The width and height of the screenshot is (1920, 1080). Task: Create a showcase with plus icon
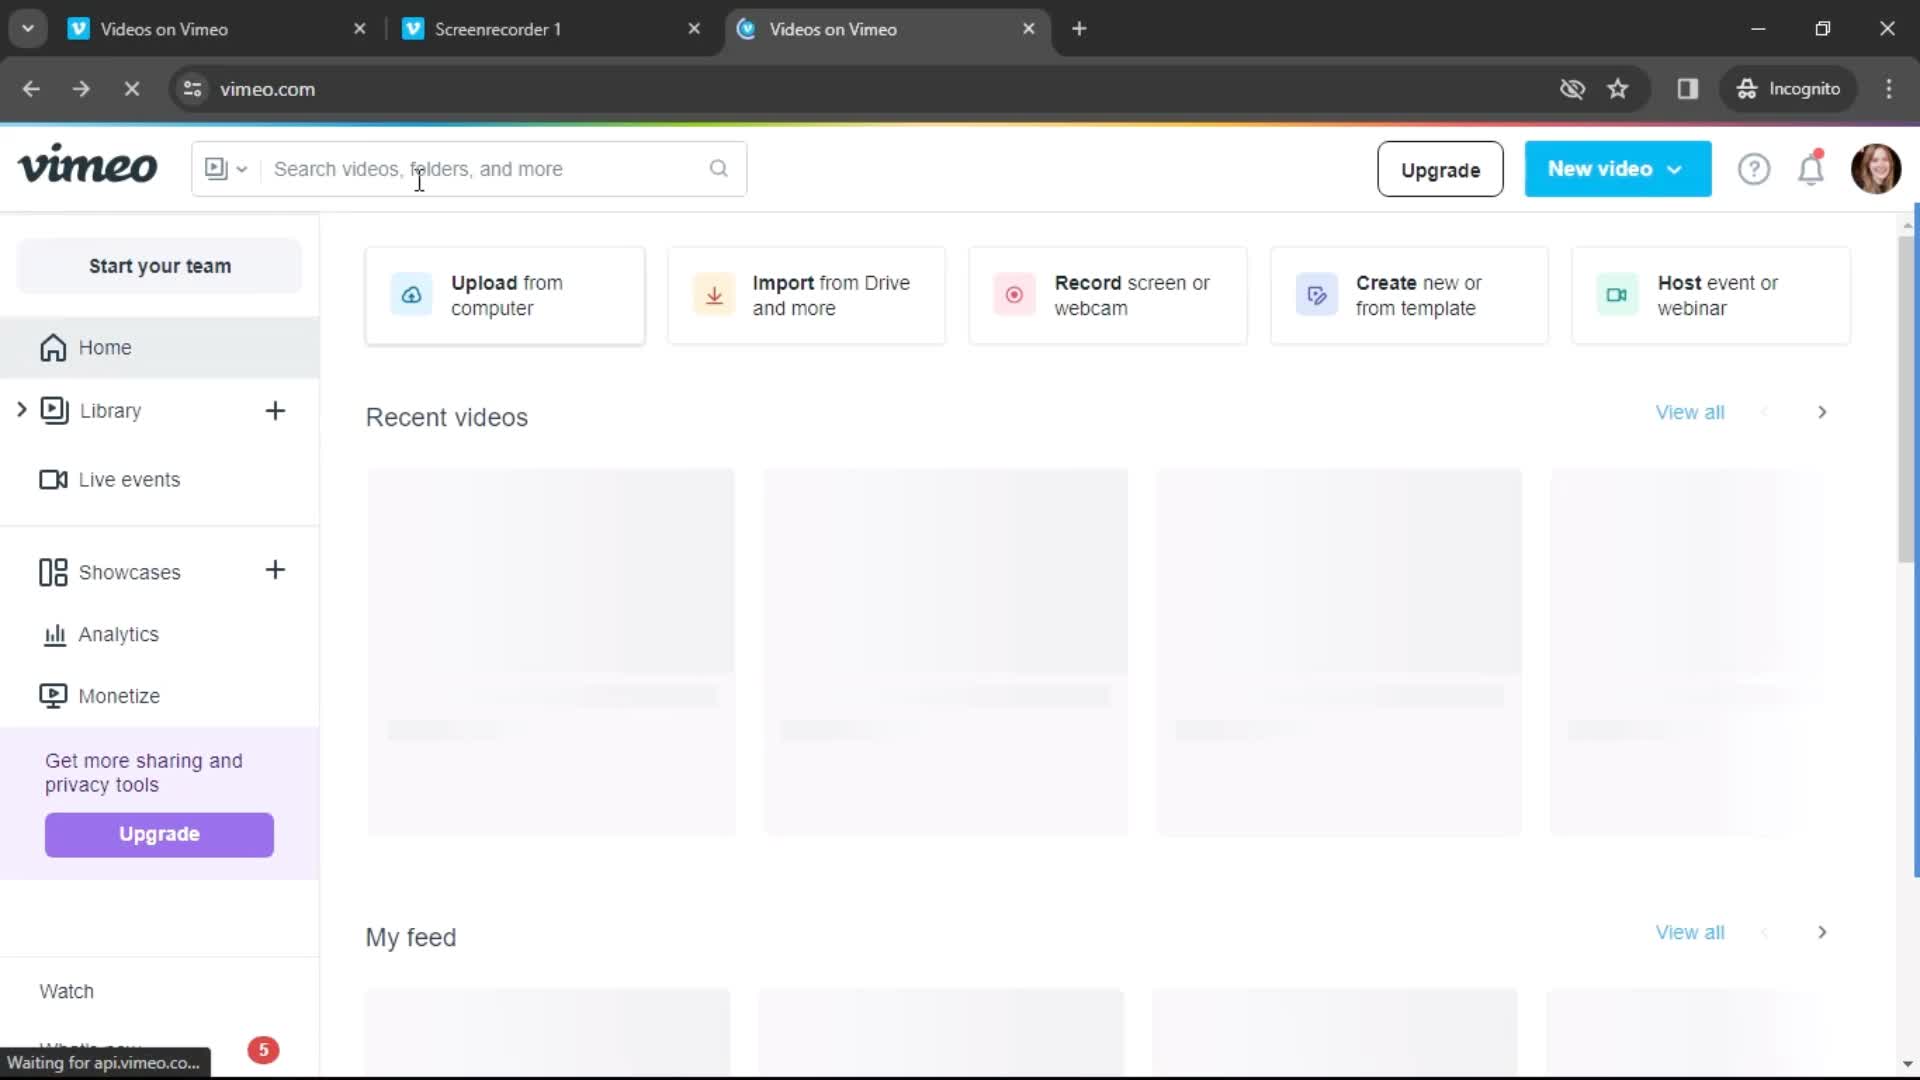(275, 570)
